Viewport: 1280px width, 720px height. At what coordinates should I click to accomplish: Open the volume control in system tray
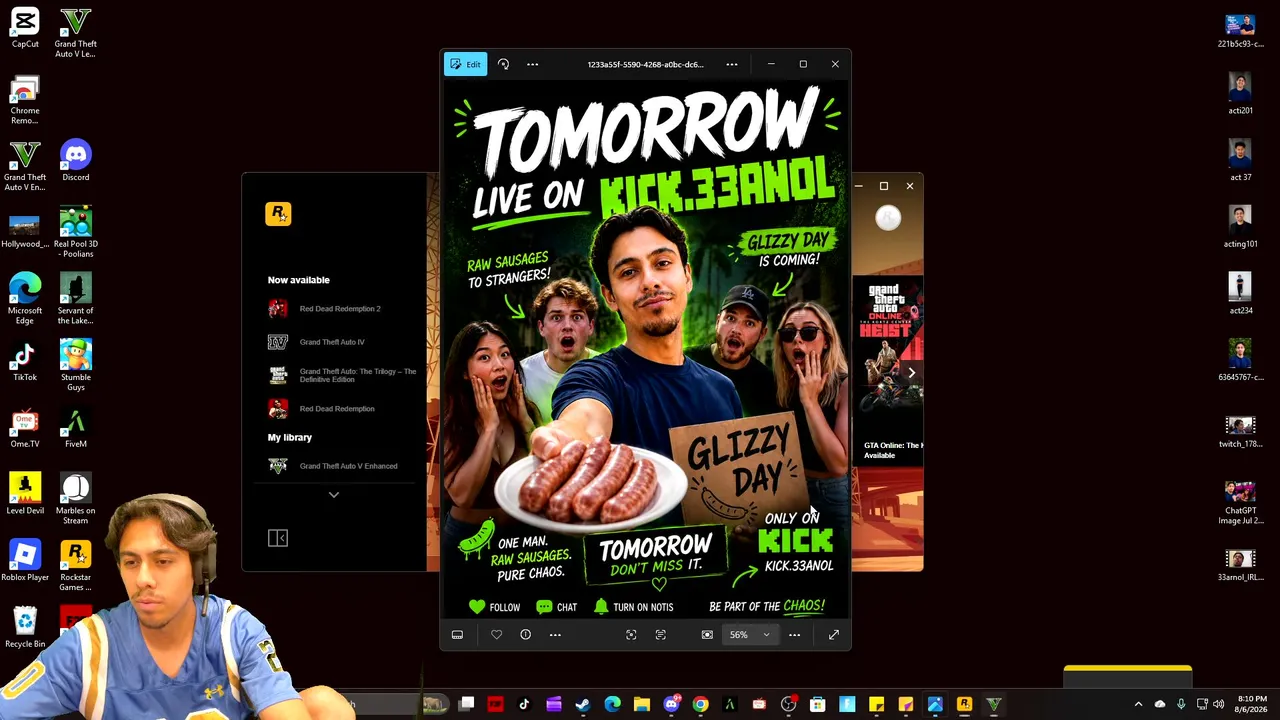pos(1218,705)
